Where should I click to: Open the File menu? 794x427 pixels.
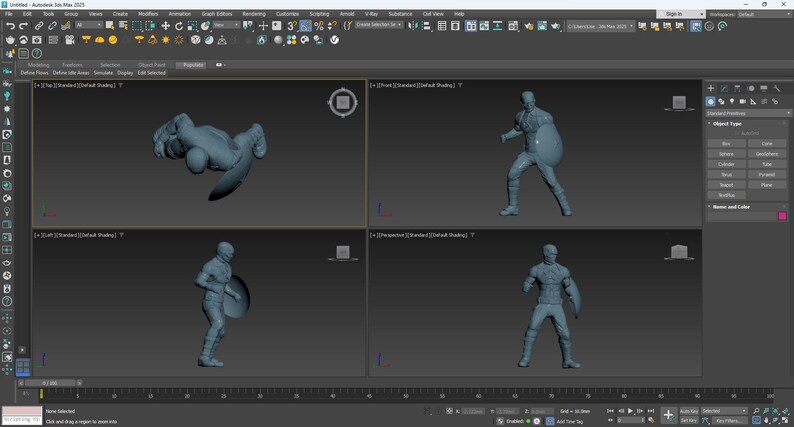(9, 14)
